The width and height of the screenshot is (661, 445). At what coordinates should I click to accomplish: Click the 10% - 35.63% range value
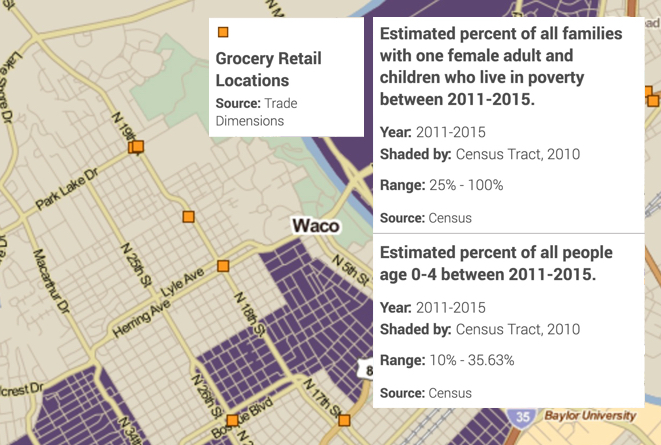click(x=472, y=360)
